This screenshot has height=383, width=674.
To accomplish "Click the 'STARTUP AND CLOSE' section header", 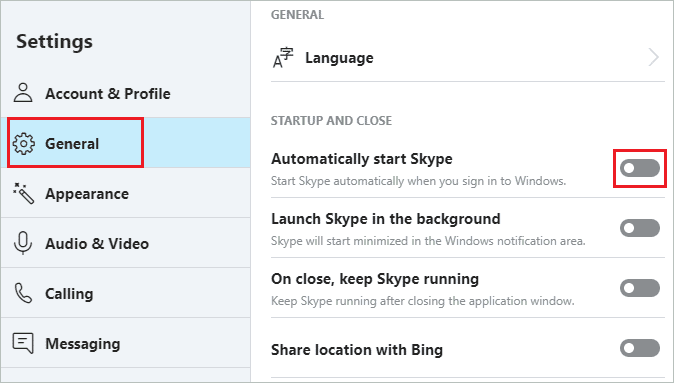I will 331,121.
